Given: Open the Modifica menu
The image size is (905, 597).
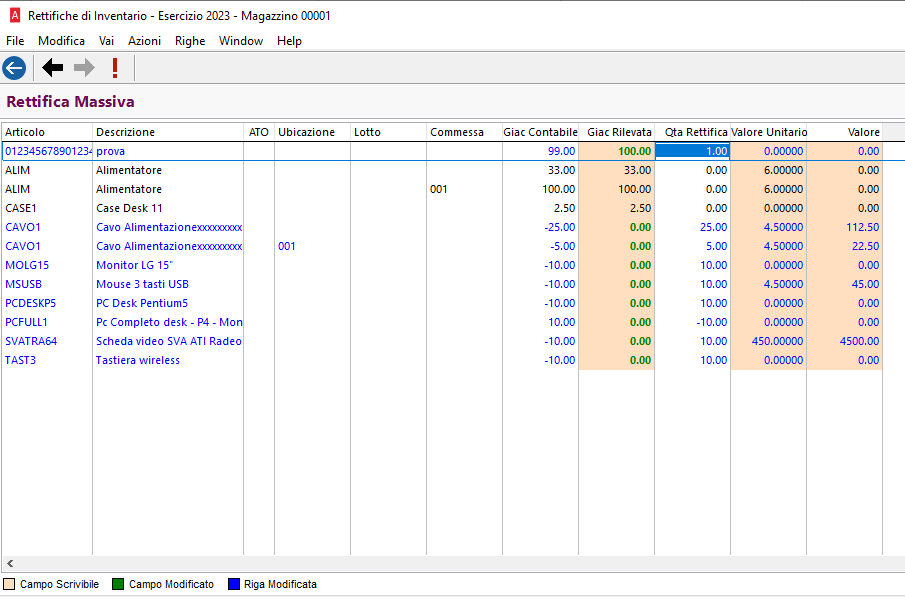Looking at the screenshot, I should [x=61, y=41].
